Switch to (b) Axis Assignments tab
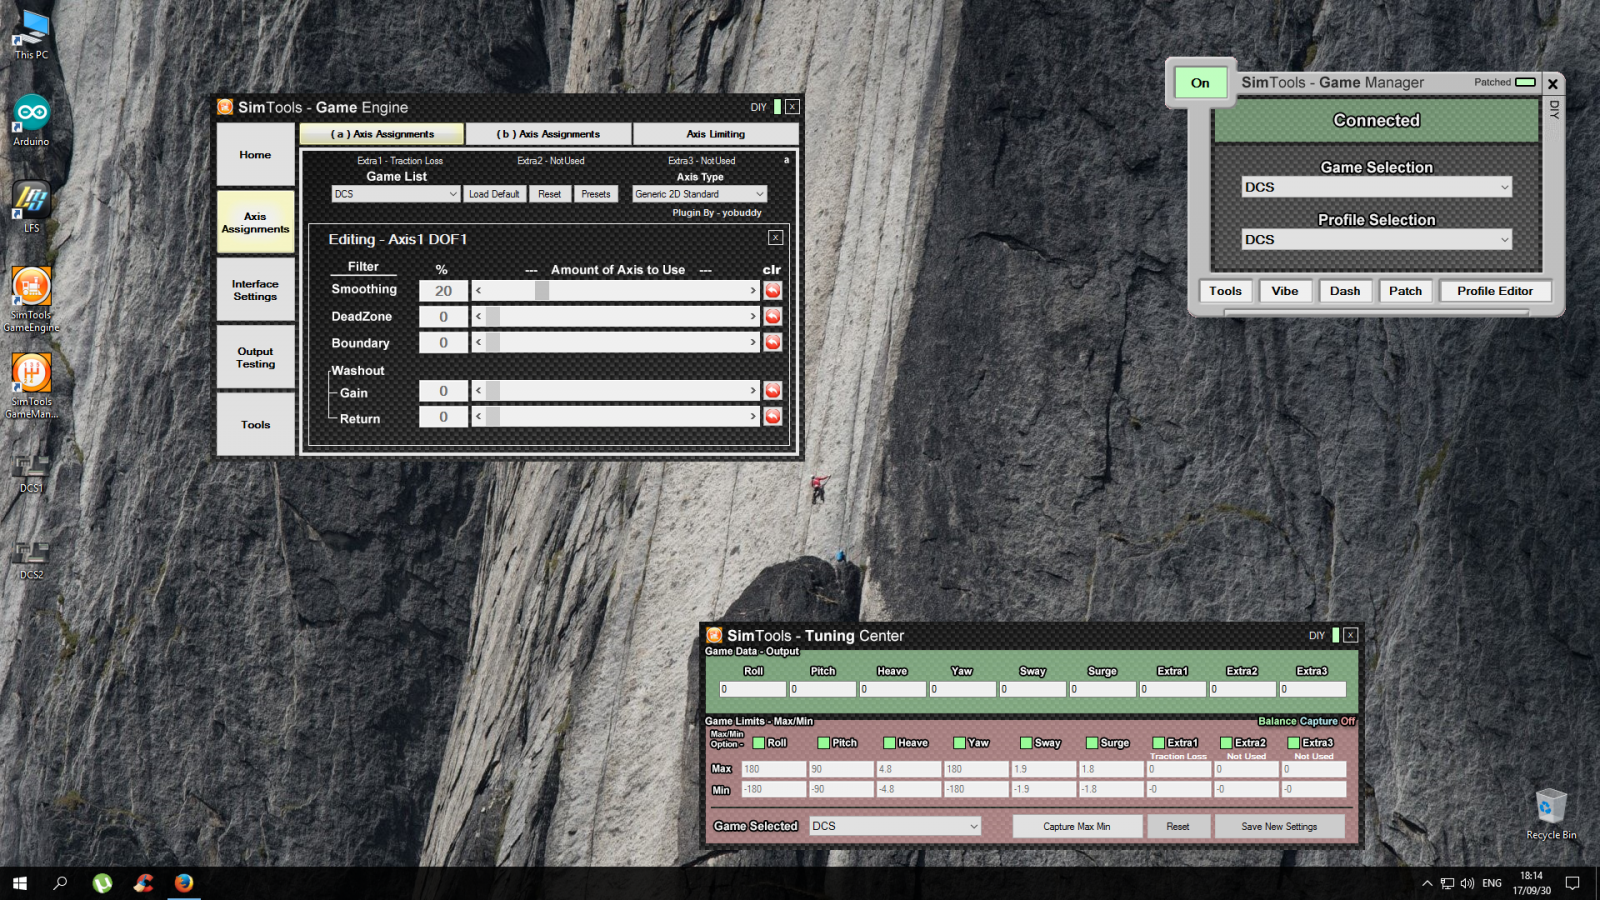 pyautogui.click(x=548, y=134)
